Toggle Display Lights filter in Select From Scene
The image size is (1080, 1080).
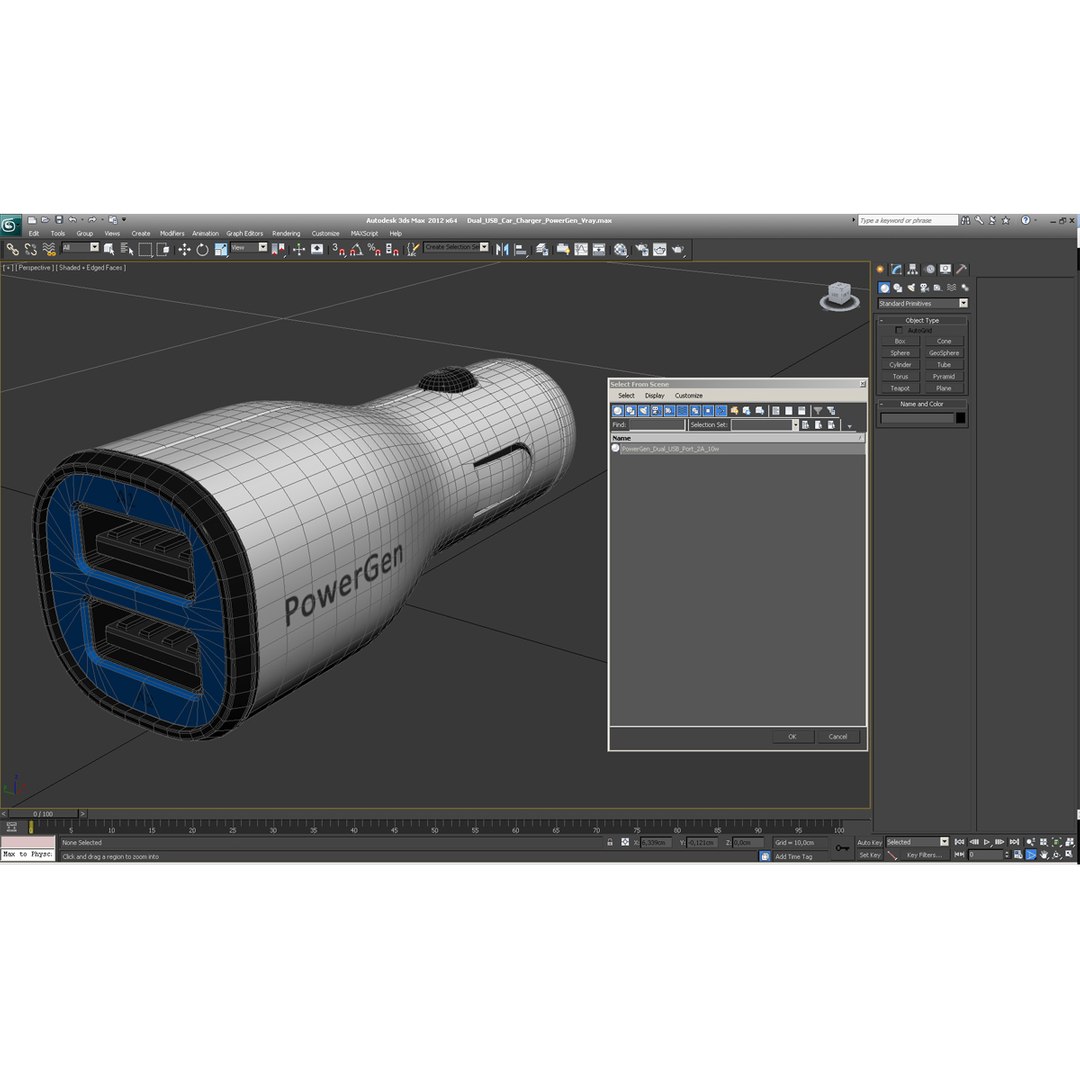click(643, 411)
